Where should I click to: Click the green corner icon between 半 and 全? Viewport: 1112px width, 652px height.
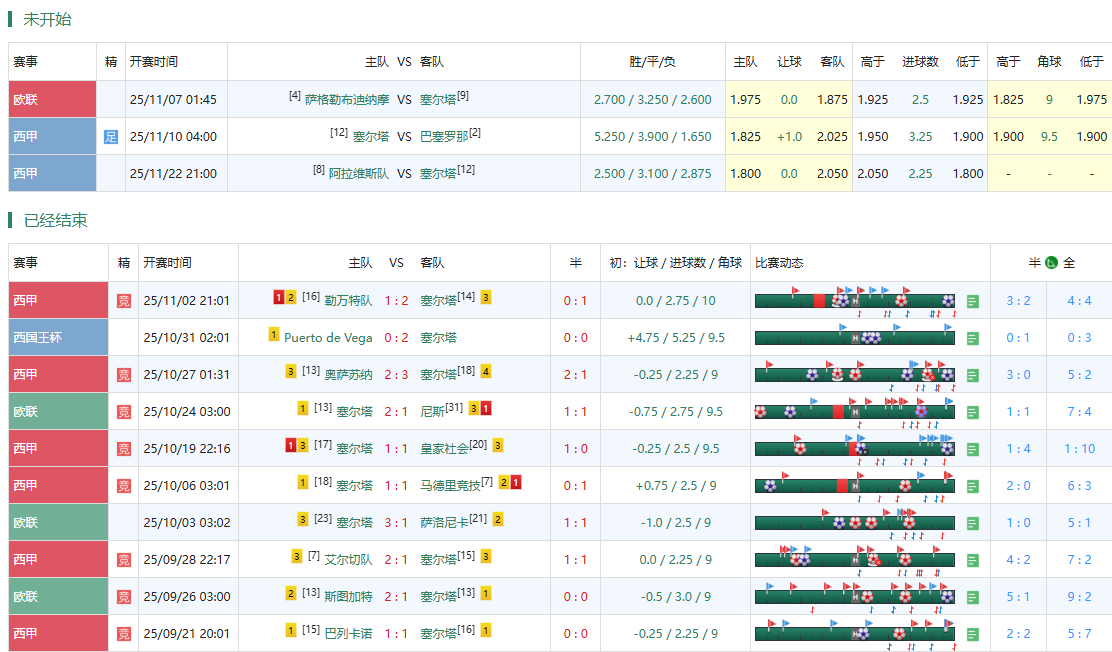tap(1051, 263)
